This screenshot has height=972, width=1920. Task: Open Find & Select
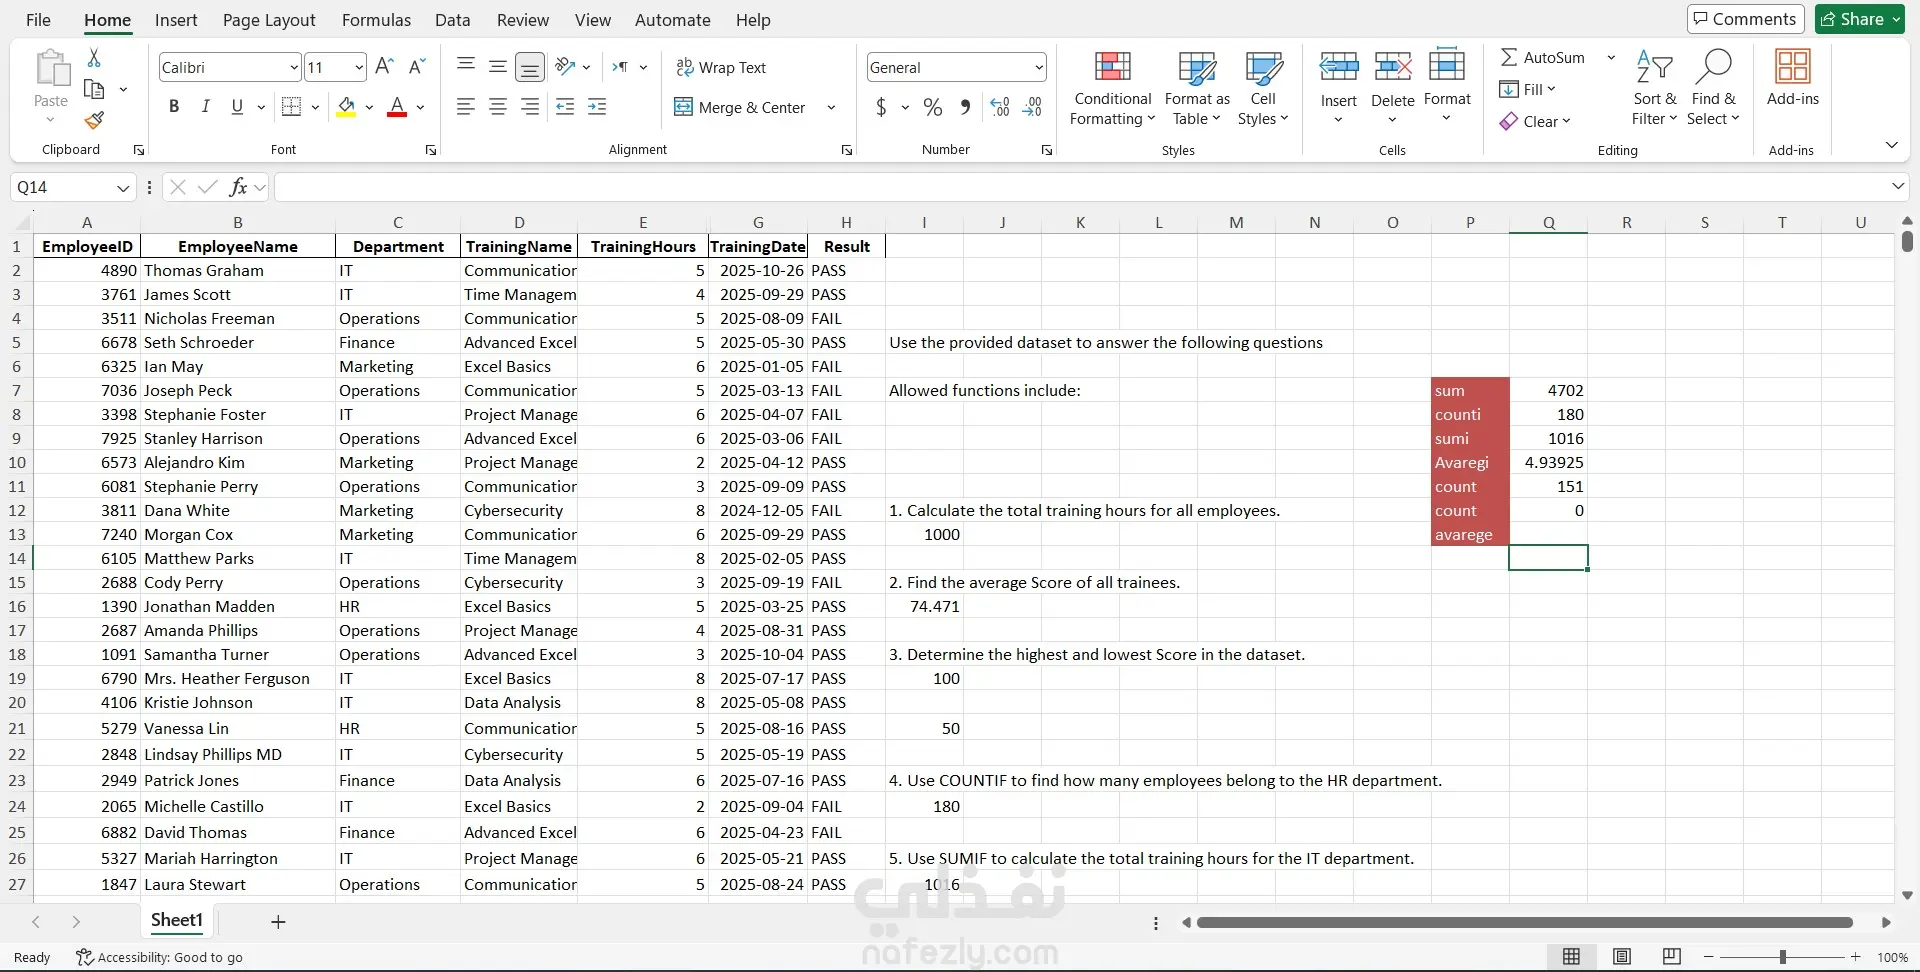pyautogui.click(x=1713, y=88)
